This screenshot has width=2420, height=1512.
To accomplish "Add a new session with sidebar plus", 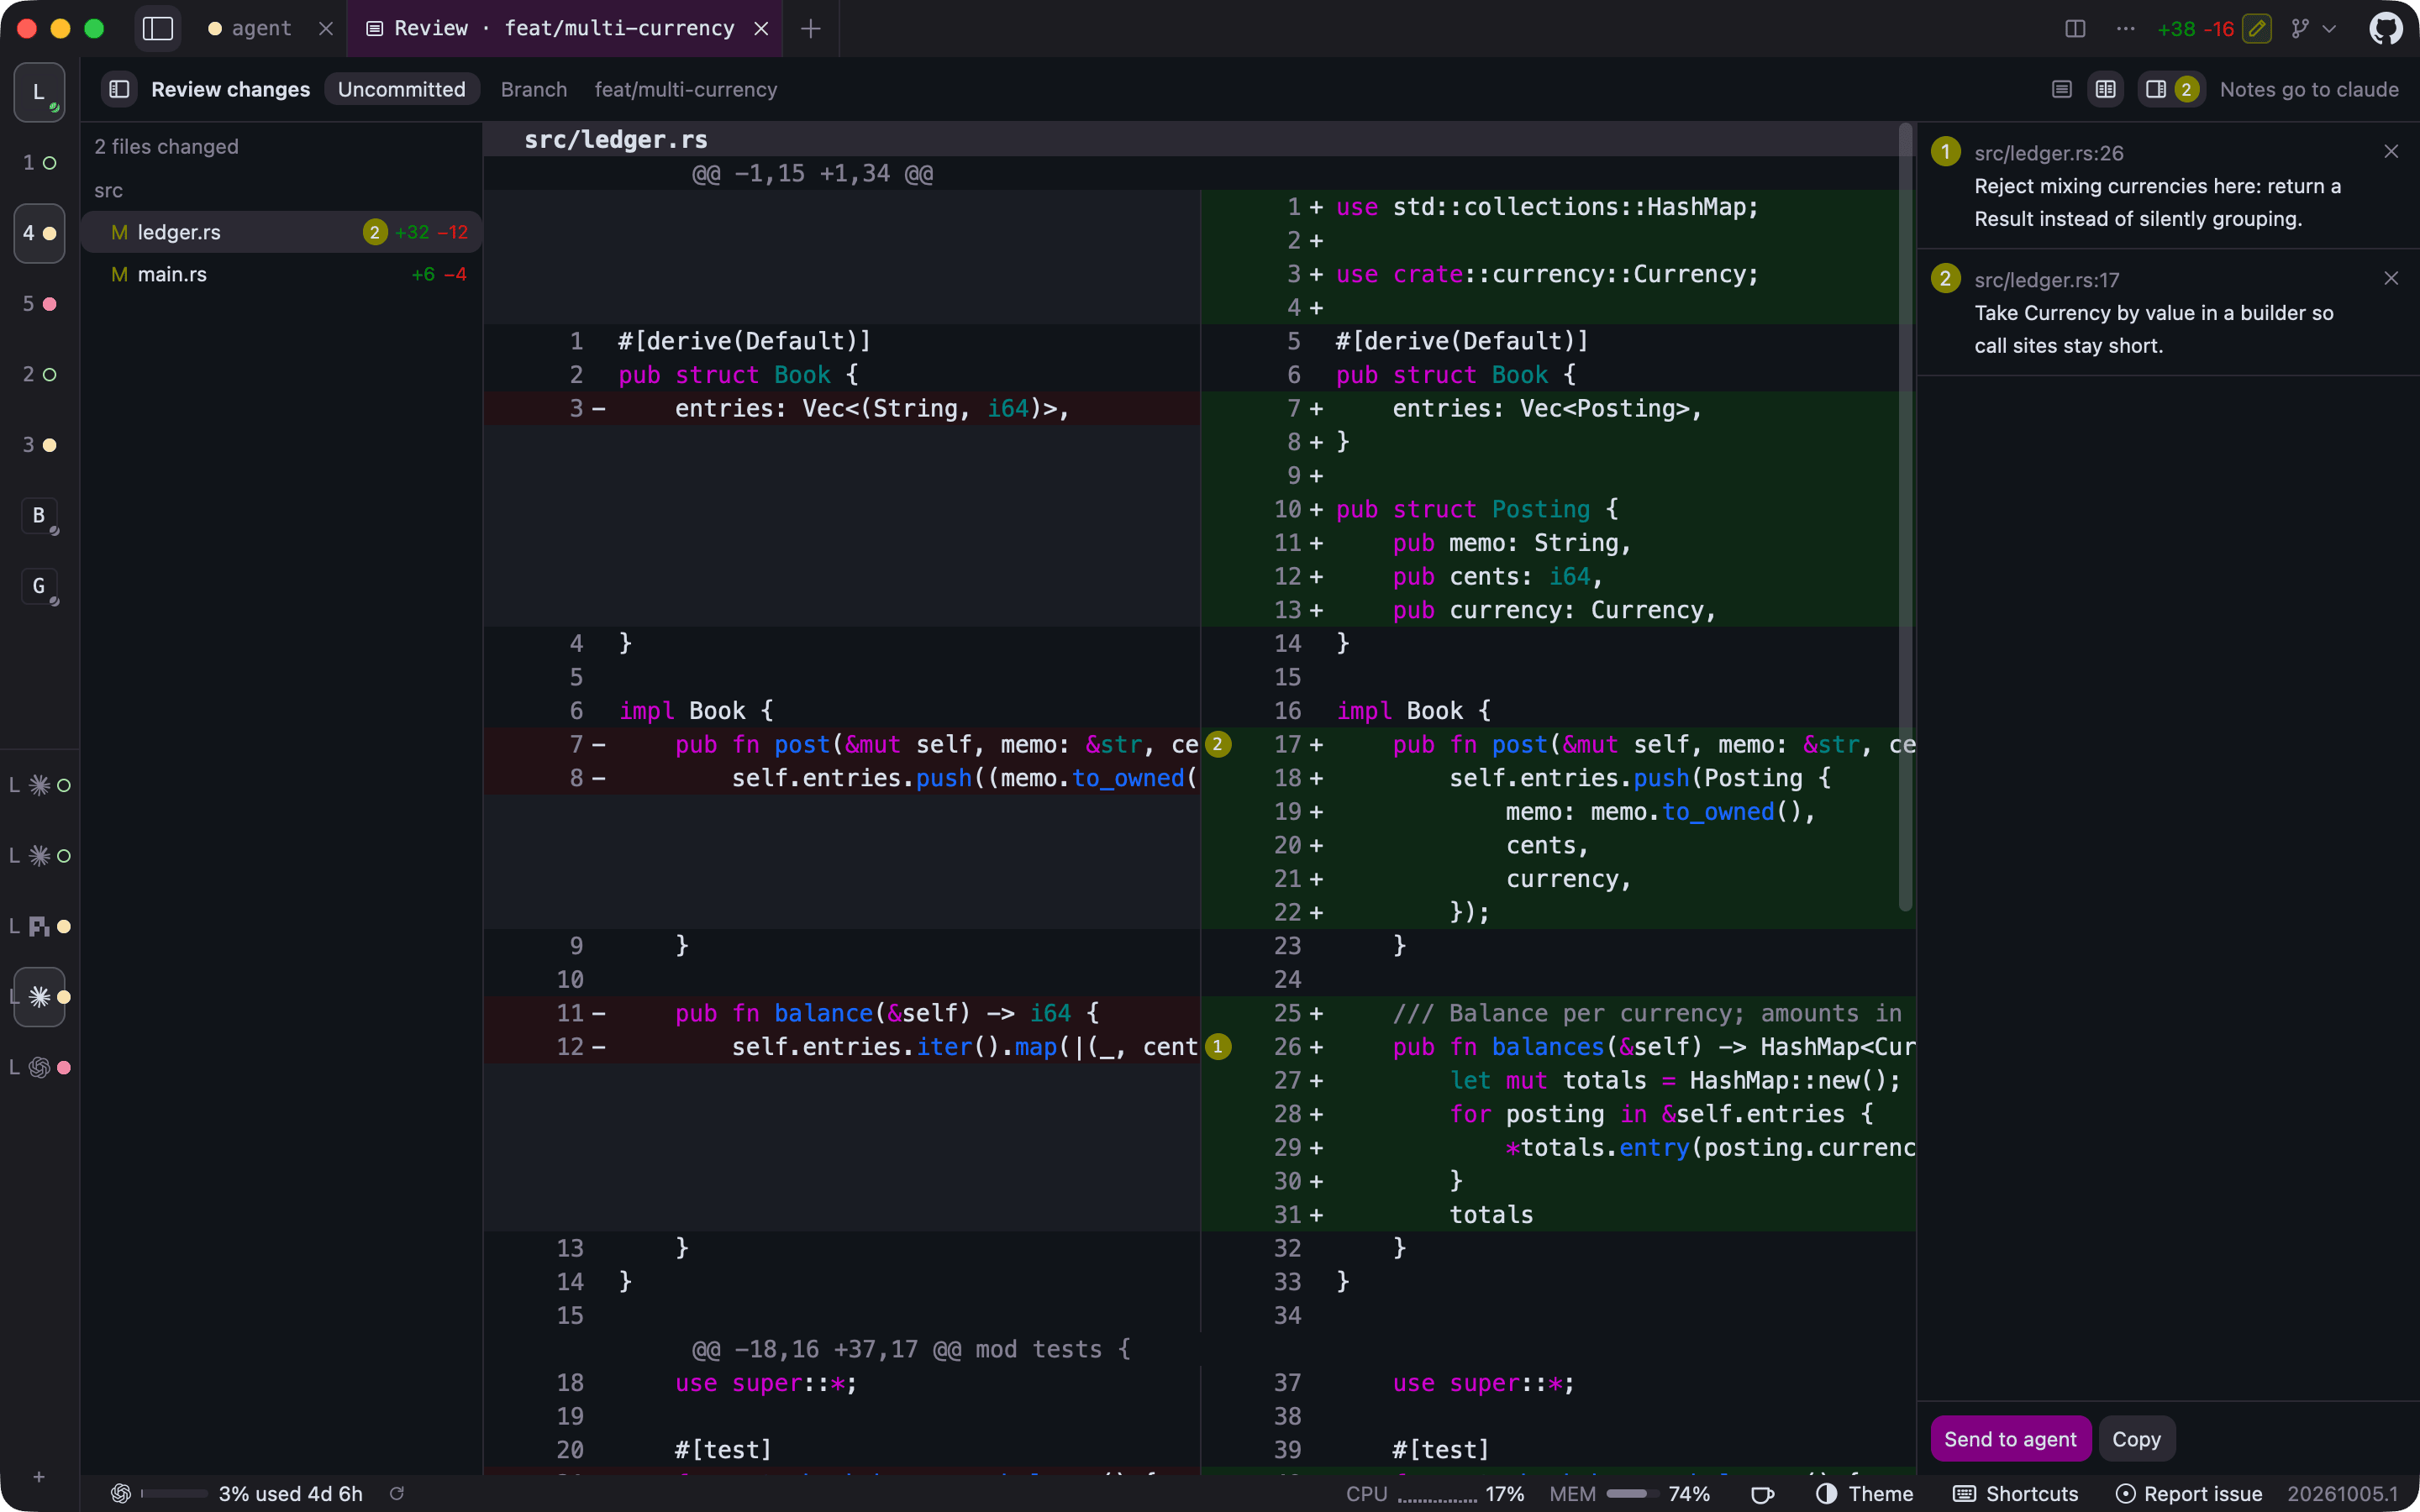I will click(39, 1477).
